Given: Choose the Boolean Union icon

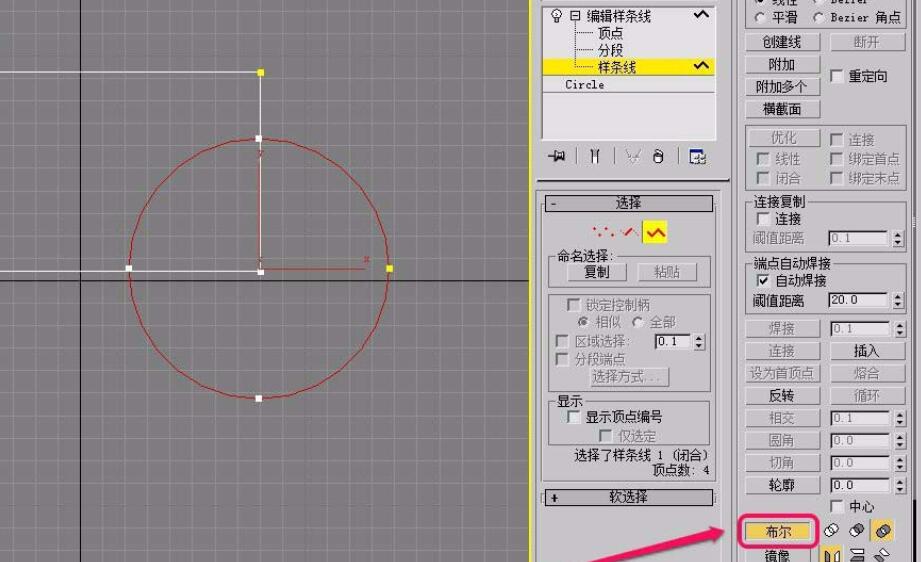Looking at the screenshot, I should tap(832, 531).
